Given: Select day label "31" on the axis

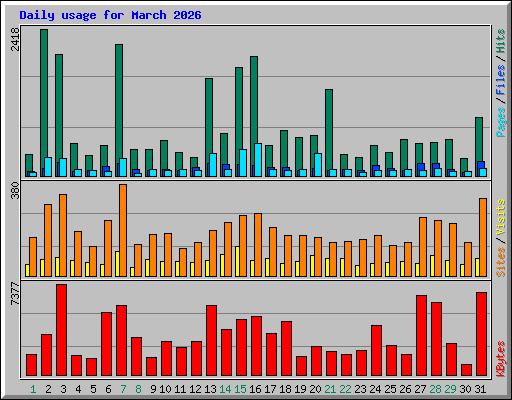Looking at the screenshot, I should pos(480,389).
